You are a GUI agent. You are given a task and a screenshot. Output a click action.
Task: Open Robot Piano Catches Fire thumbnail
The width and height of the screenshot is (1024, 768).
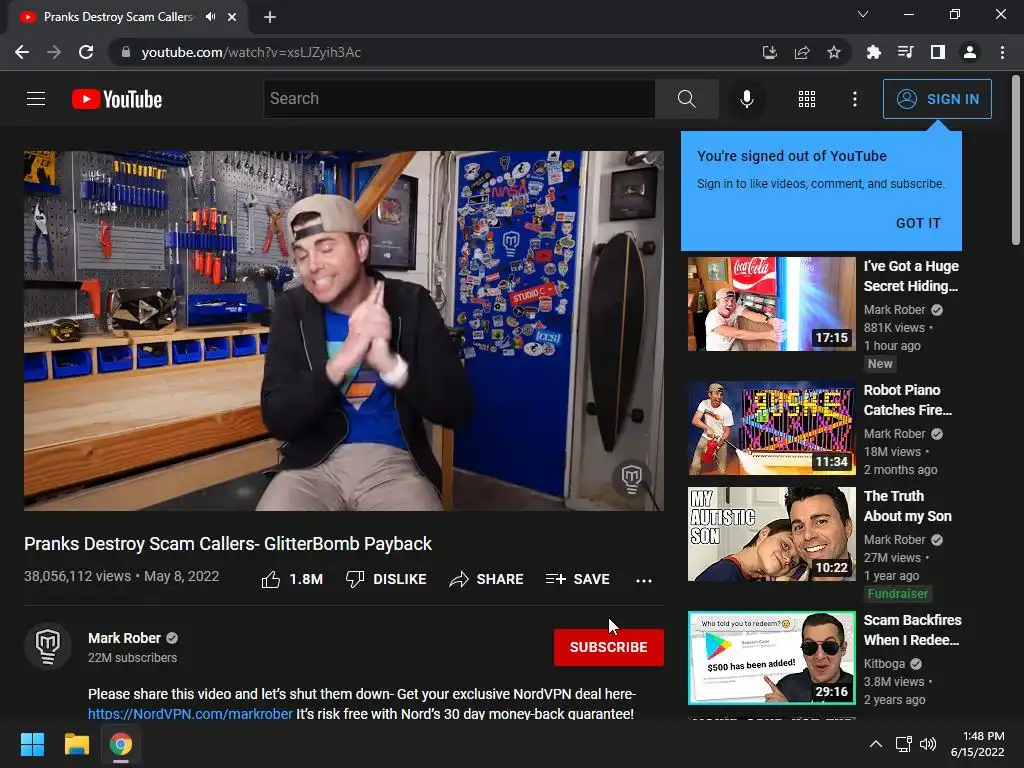[771, 428]
